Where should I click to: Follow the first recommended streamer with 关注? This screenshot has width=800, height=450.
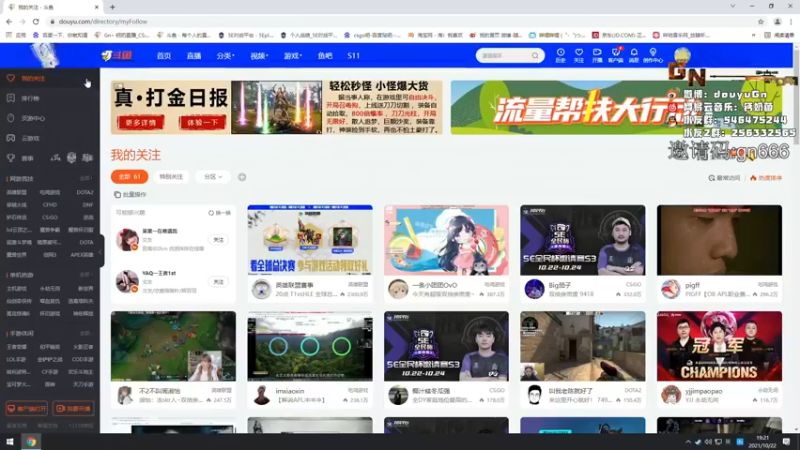point(218,240)
